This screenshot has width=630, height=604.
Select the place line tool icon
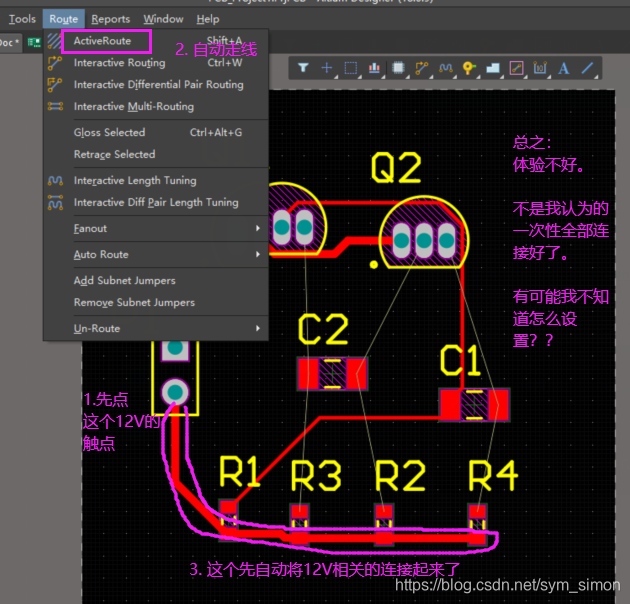(x=588, y=68)
